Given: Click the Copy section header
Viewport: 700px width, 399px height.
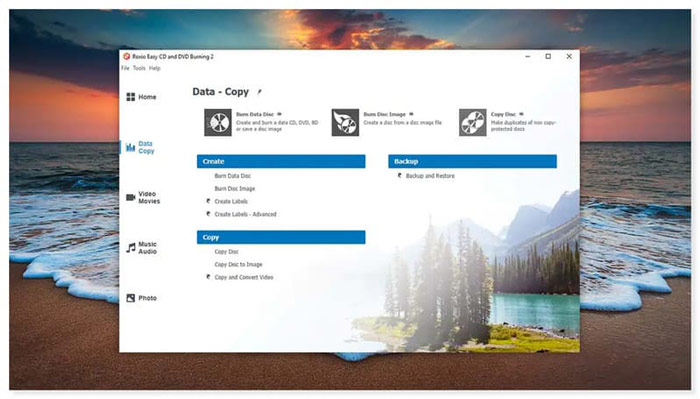Looking at the screenshot, I should pyautogui.click(x=281, y=237).
